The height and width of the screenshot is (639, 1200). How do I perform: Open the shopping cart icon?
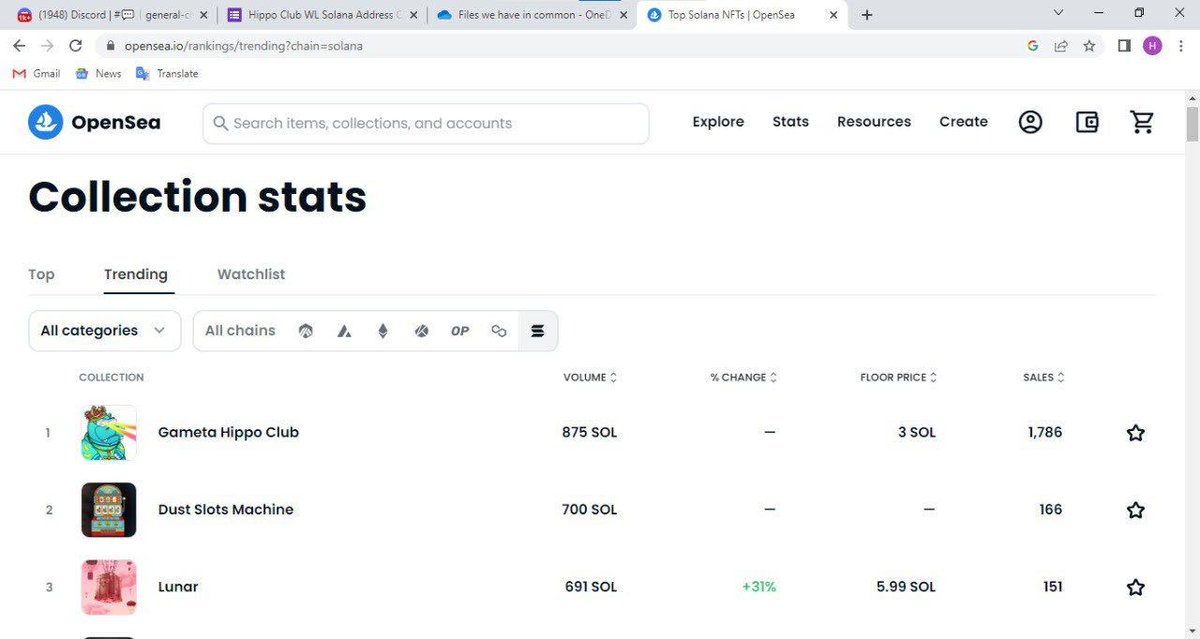click(1142, 122)
